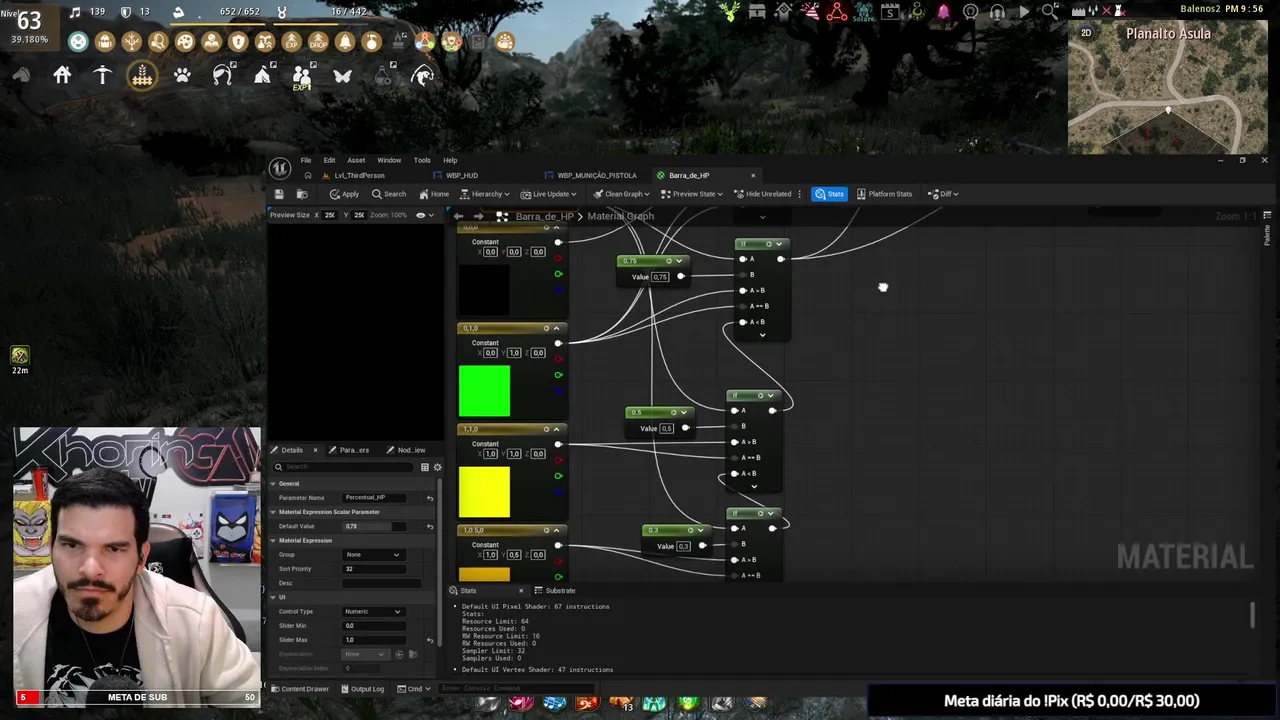Open the Output Log
Screen dimensions: 1280x720
coord(363,688)
